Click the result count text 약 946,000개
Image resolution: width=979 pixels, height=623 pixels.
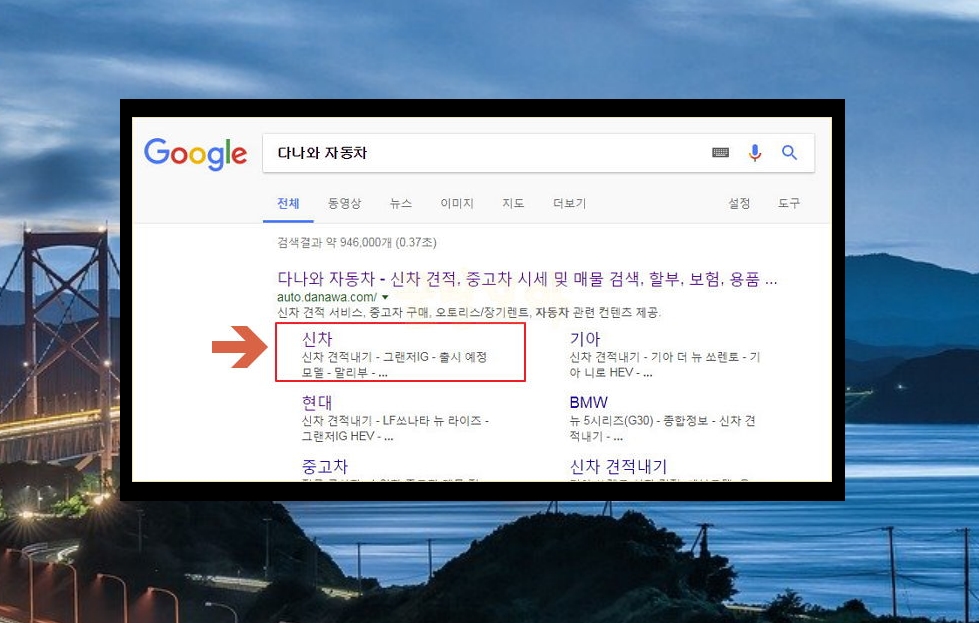358,242
